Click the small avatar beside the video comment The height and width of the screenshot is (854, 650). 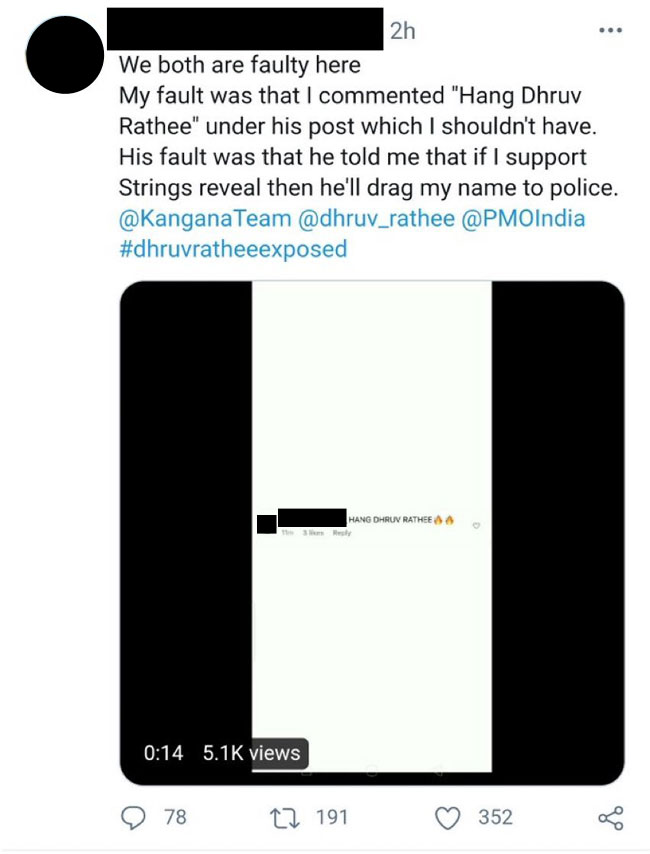tap(266, 523)
